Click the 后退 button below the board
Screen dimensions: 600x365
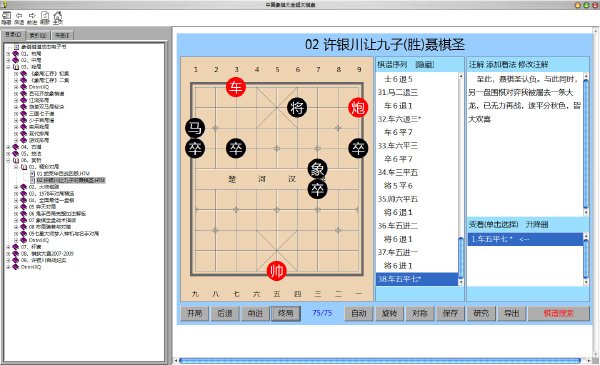pyautogui.click(x=225, y=313)
